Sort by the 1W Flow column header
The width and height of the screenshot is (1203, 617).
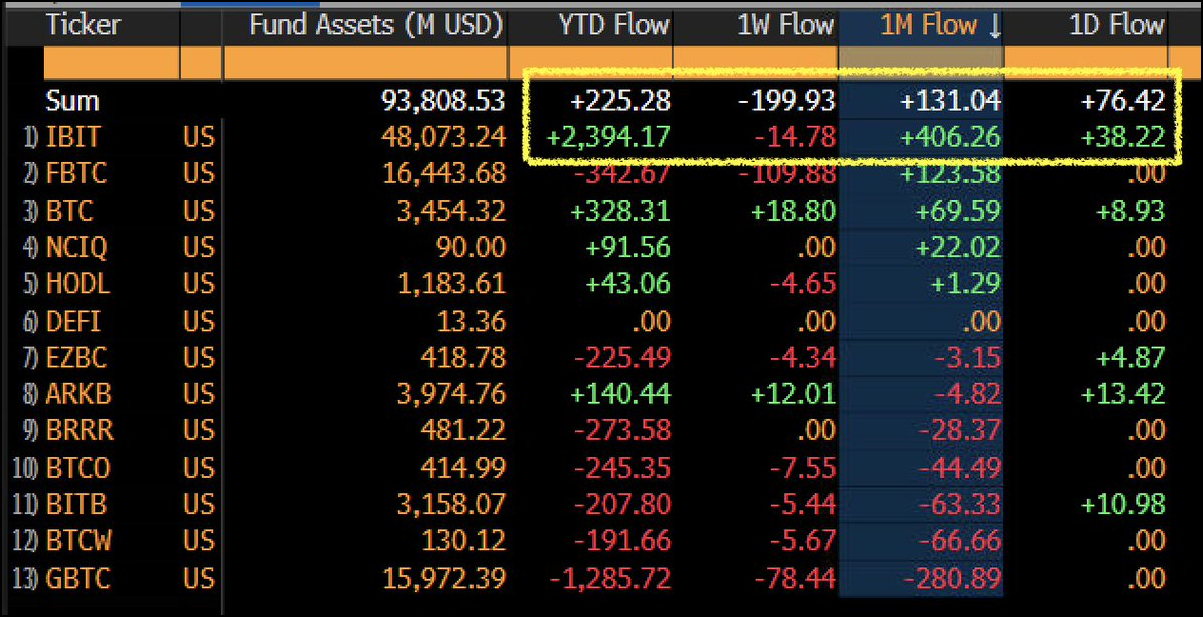784,26
